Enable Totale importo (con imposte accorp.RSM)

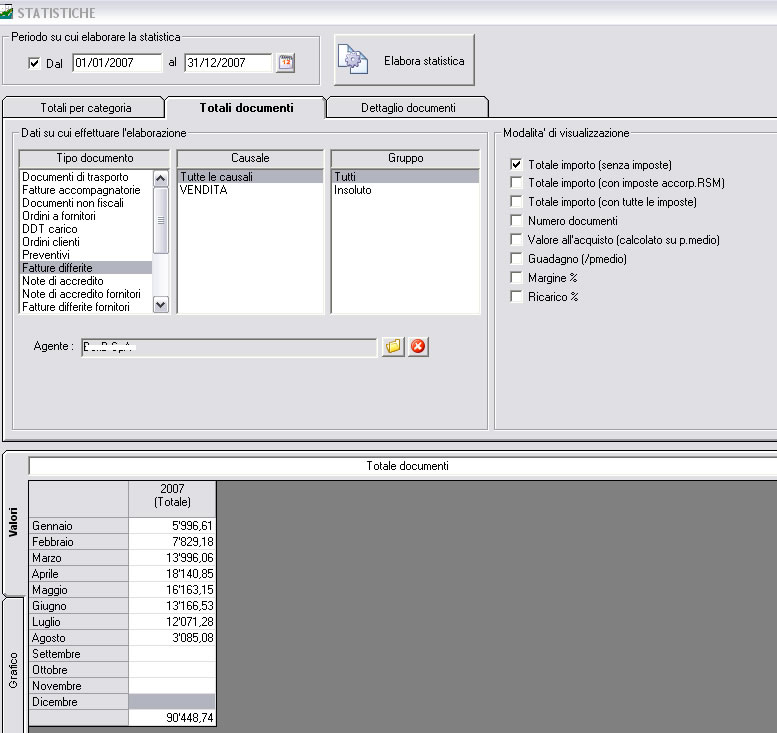pyautogui.click(x=516, y=183)
